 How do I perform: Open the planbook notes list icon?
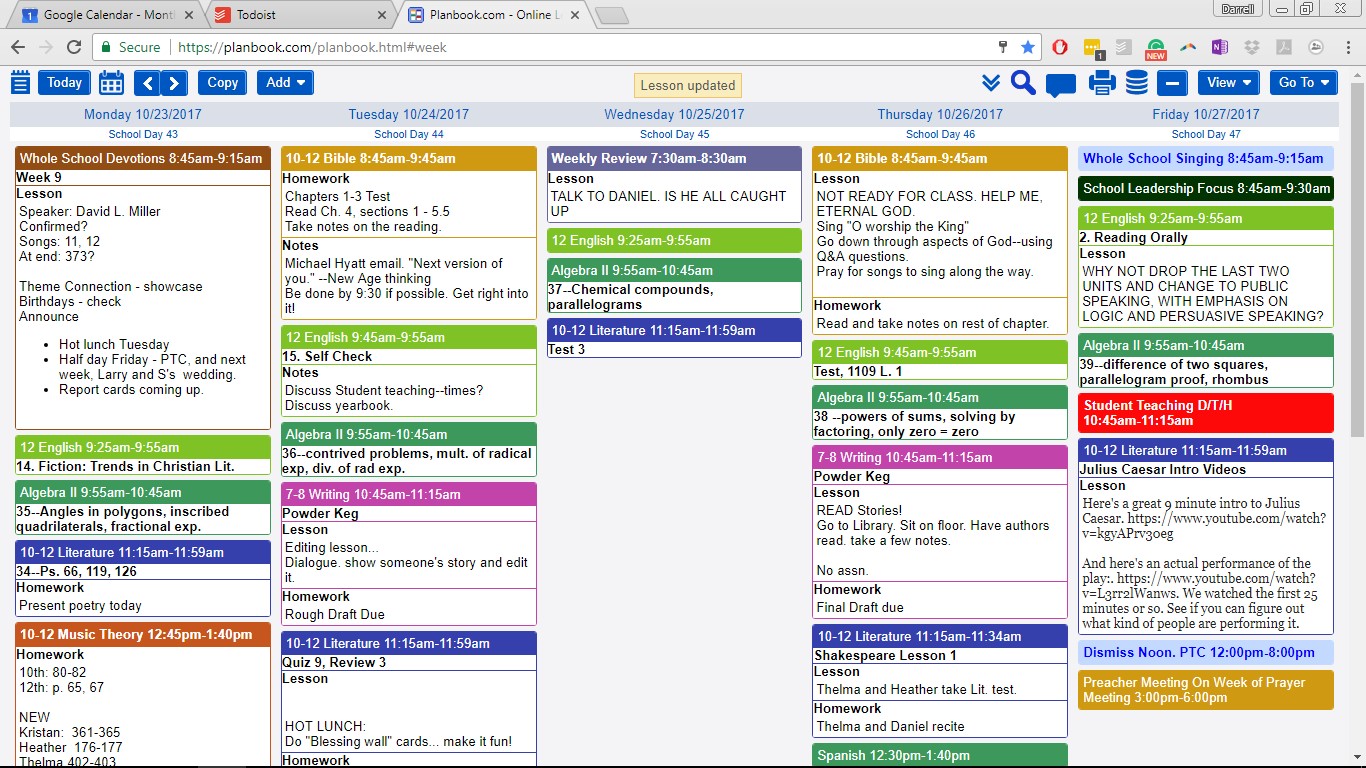[20, 83]
